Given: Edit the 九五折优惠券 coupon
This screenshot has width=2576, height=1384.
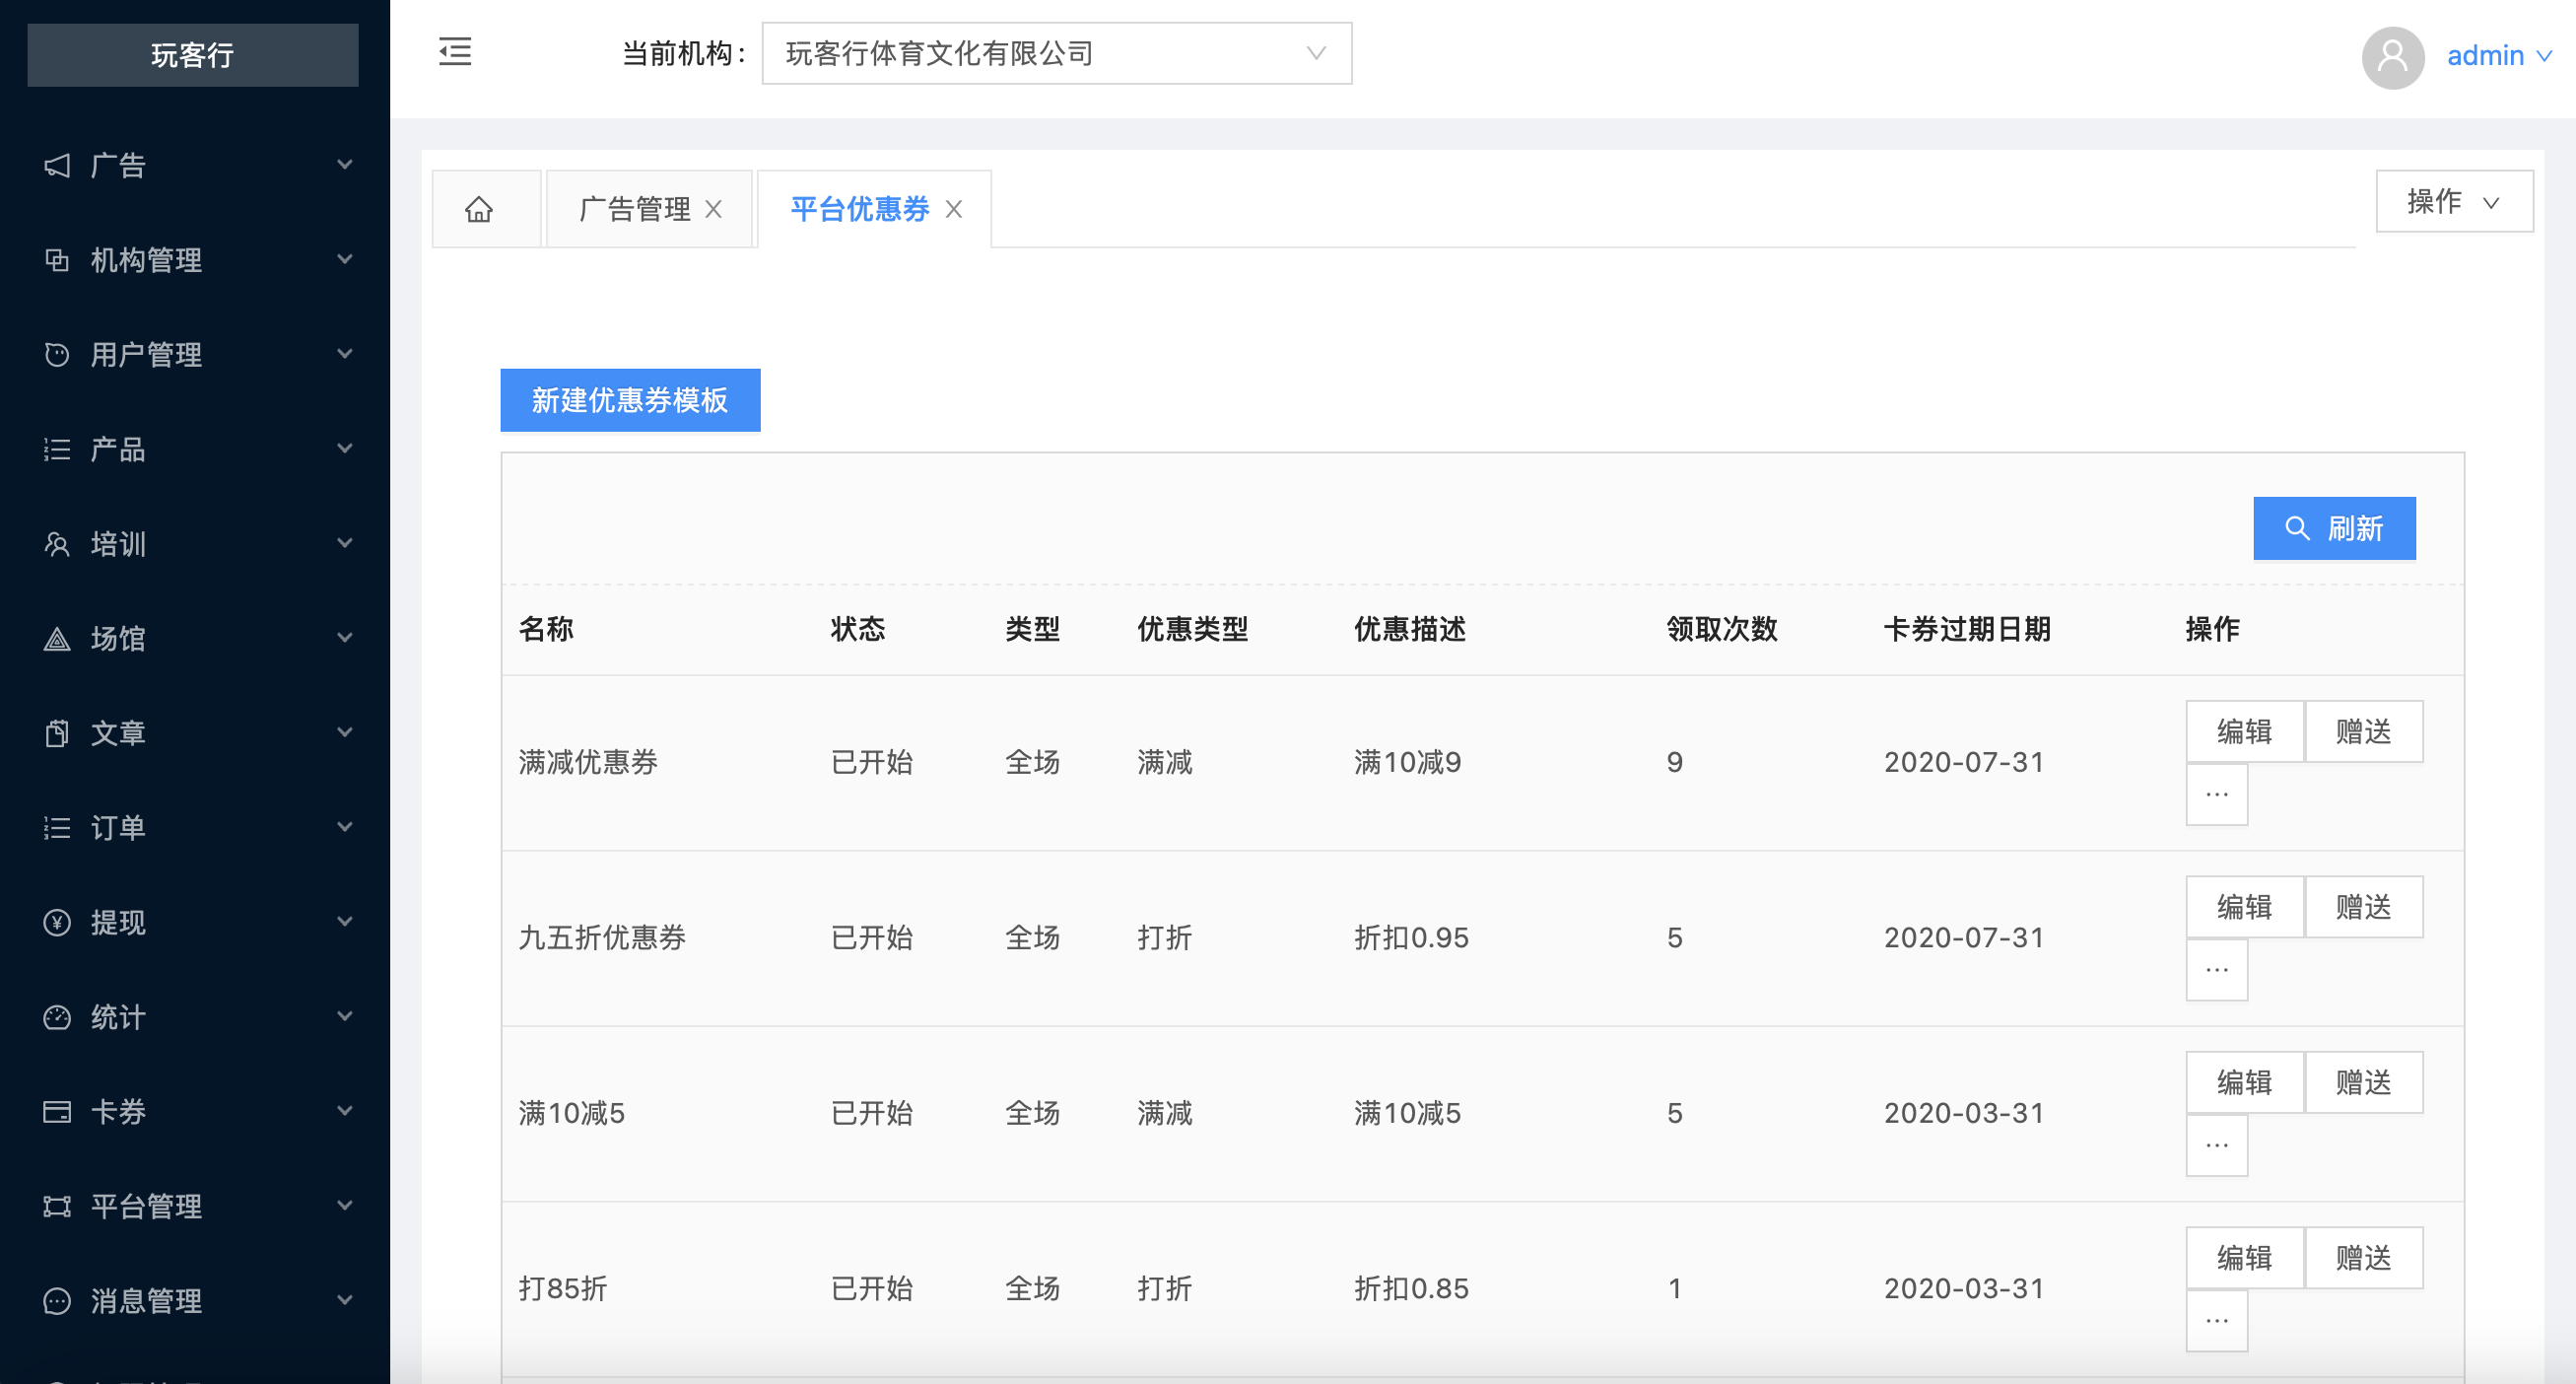Looking at the screenshot, I should pyautogui.click(x=2244, y=907).
